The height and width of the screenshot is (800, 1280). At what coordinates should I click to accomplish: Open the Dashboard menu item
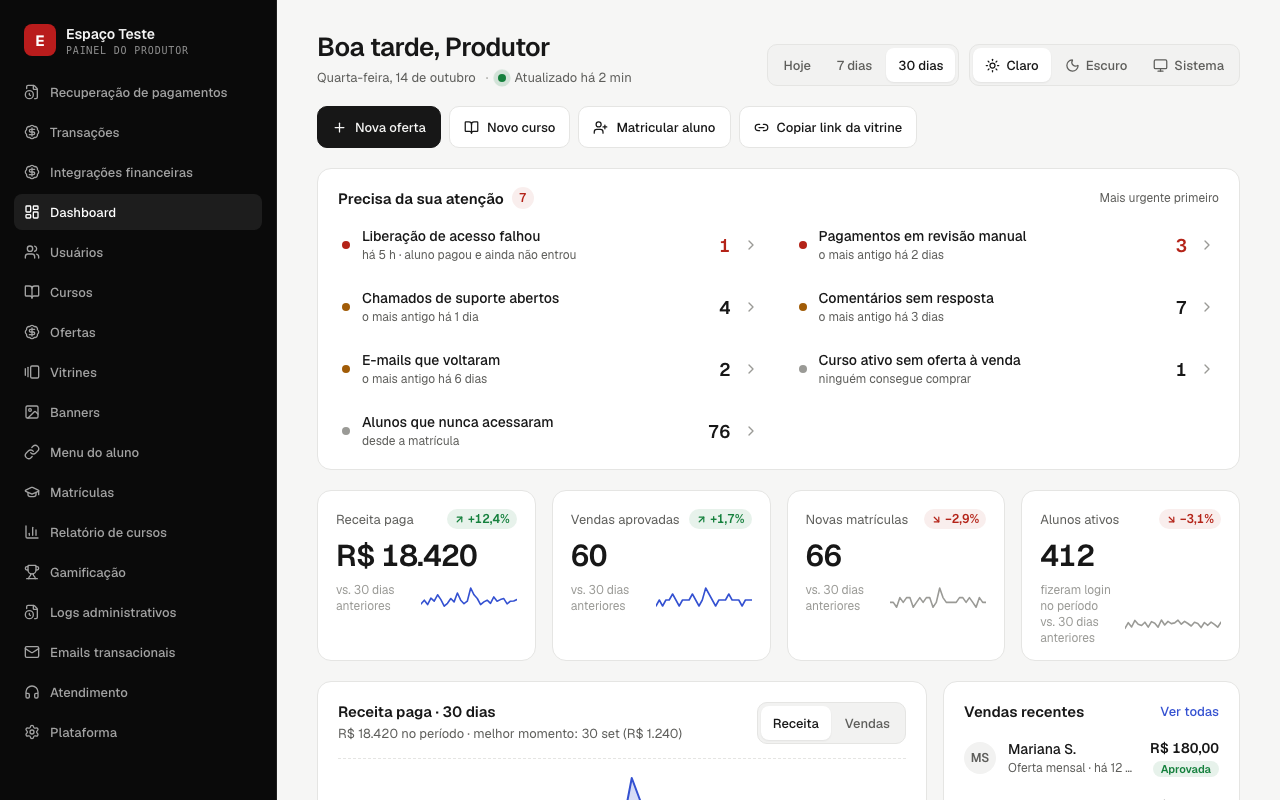[x=138, y=212]
